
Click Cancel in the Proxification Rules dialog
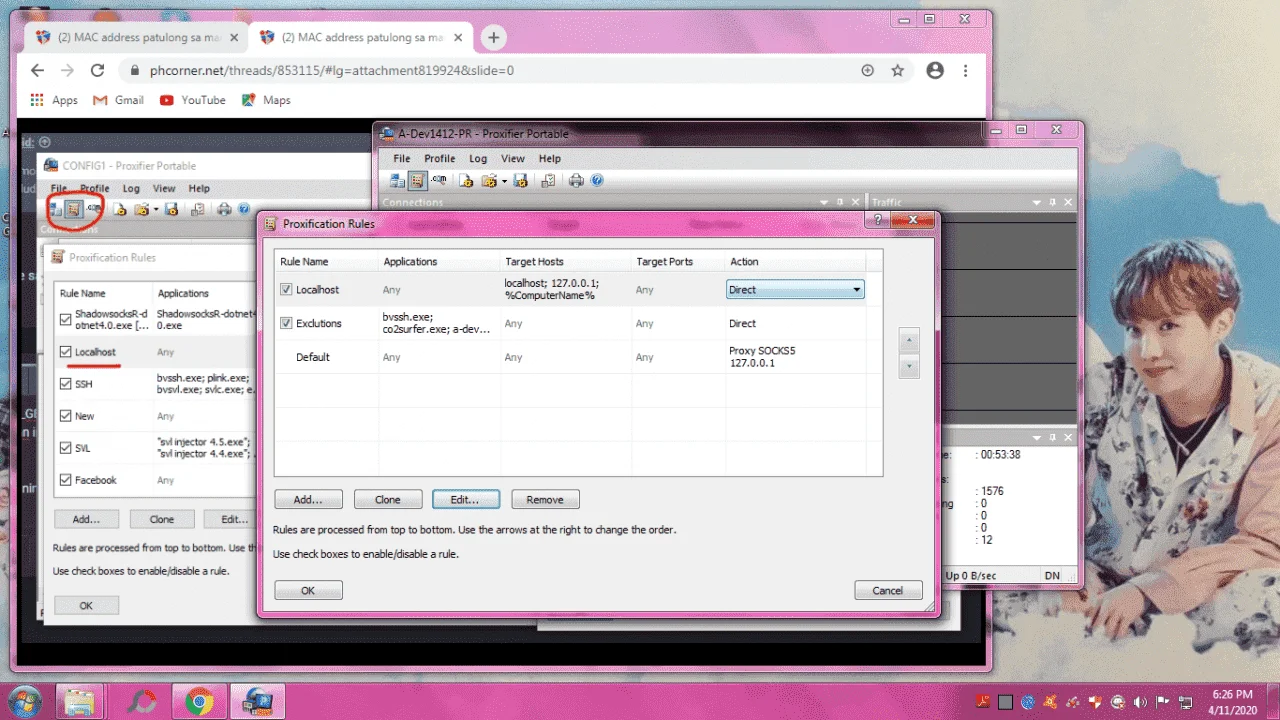click(888, 590)
